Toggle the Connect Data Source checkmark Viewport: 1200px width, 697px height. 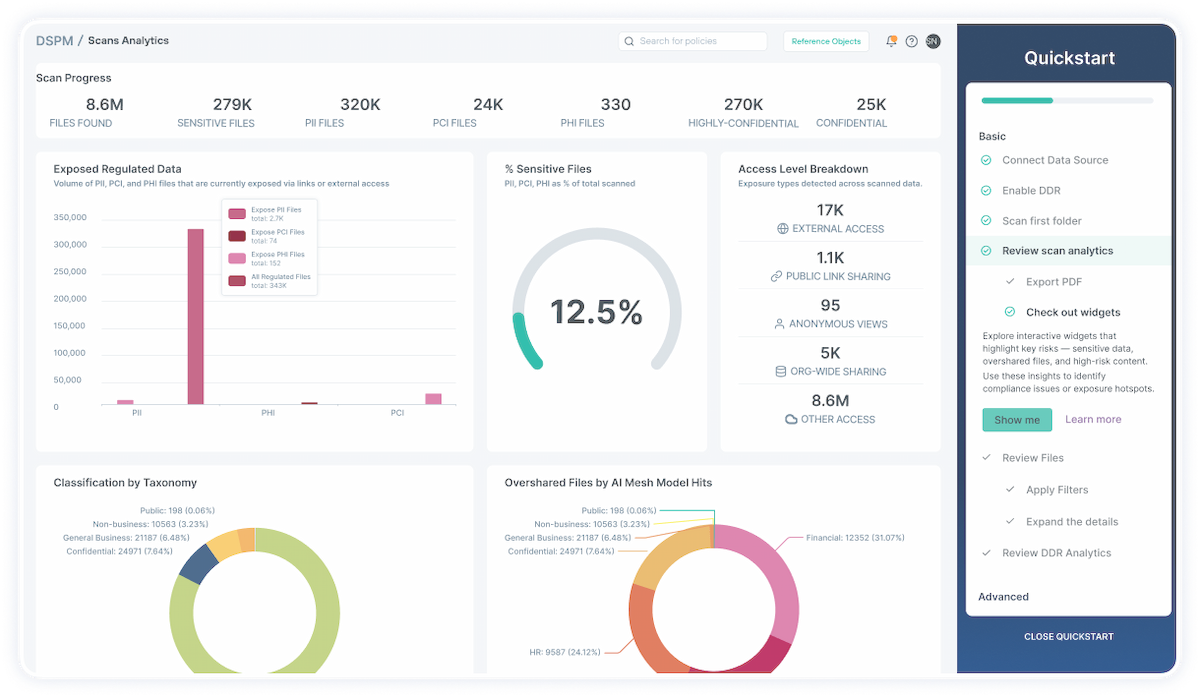click(x=988, y=160)
